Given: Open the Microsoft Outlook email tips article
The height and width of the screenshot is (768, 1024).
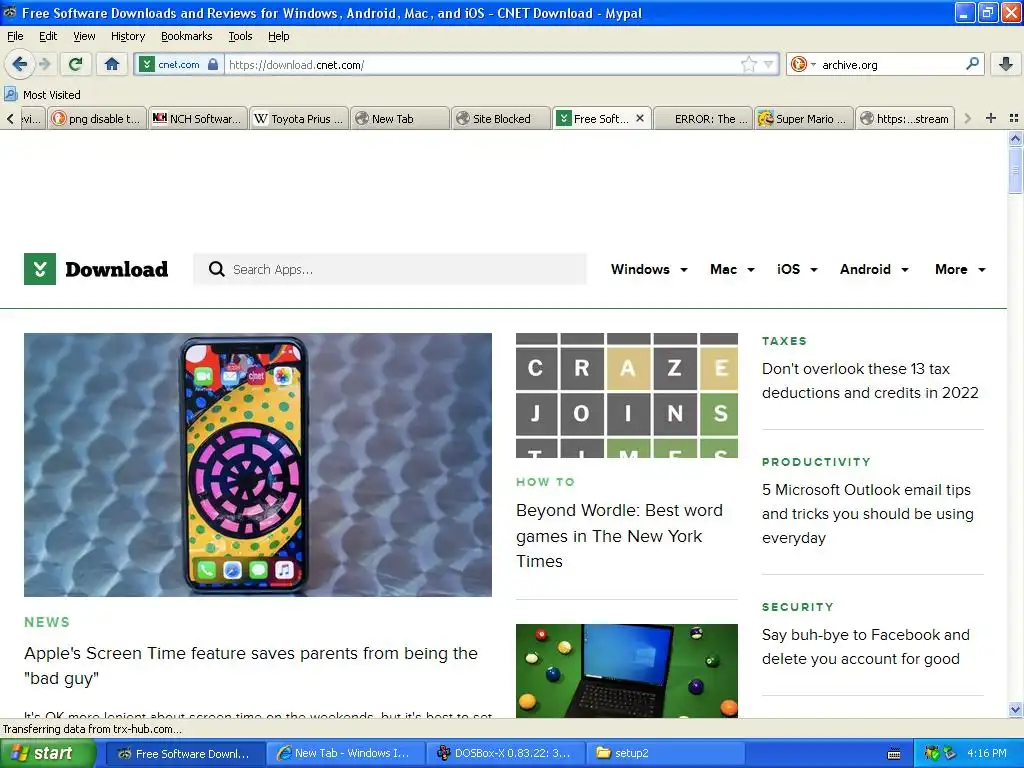Looking at the screenshot, I should tap(867, 514).
